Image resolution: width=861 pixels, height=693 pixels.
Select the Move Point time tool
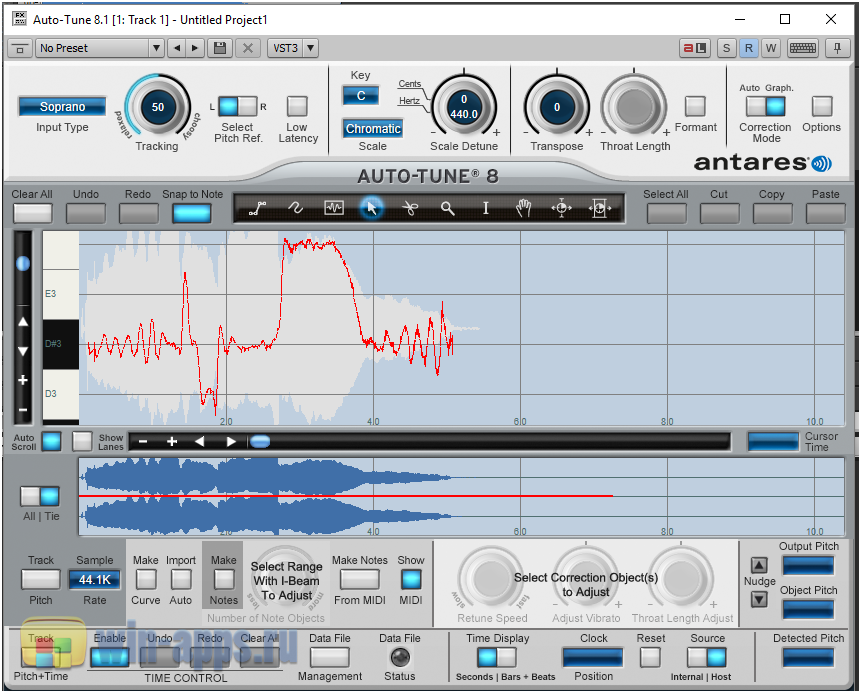[561, 208]
